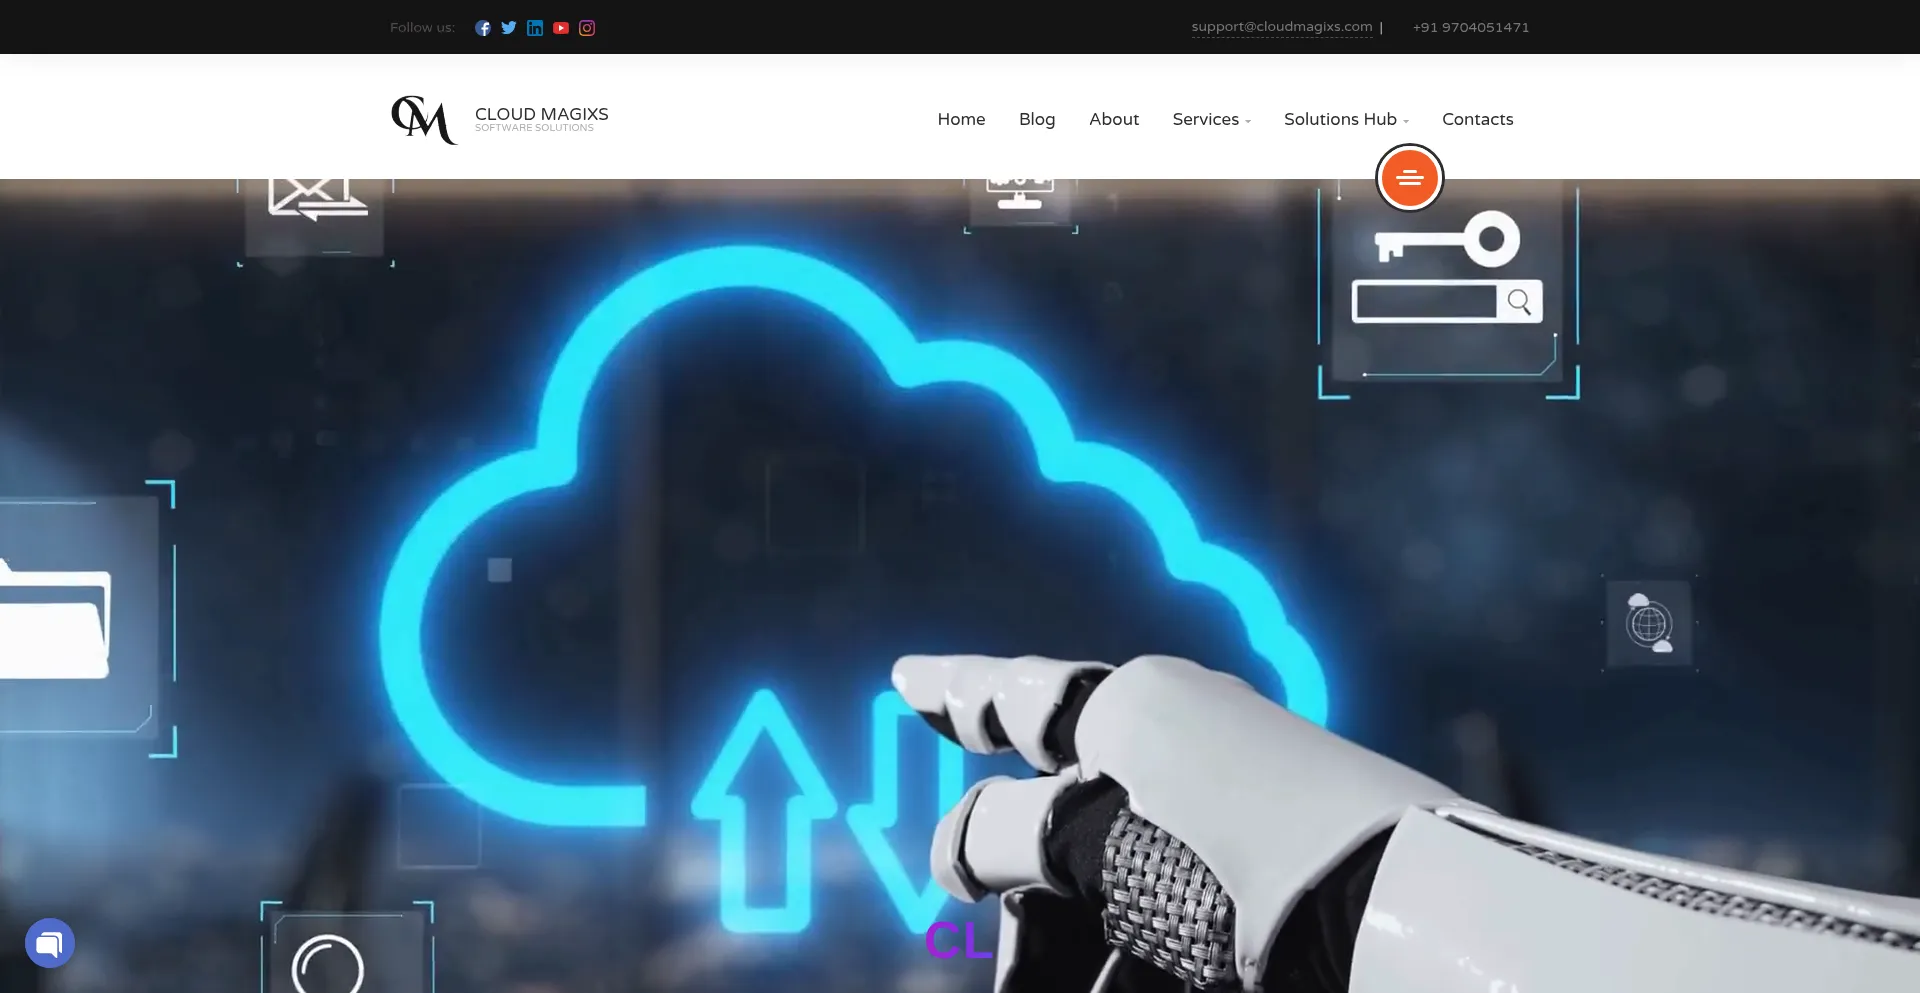Screen dimensions: 1920x993
Task: Open the Facebook social icon
Action: [483, 27]
